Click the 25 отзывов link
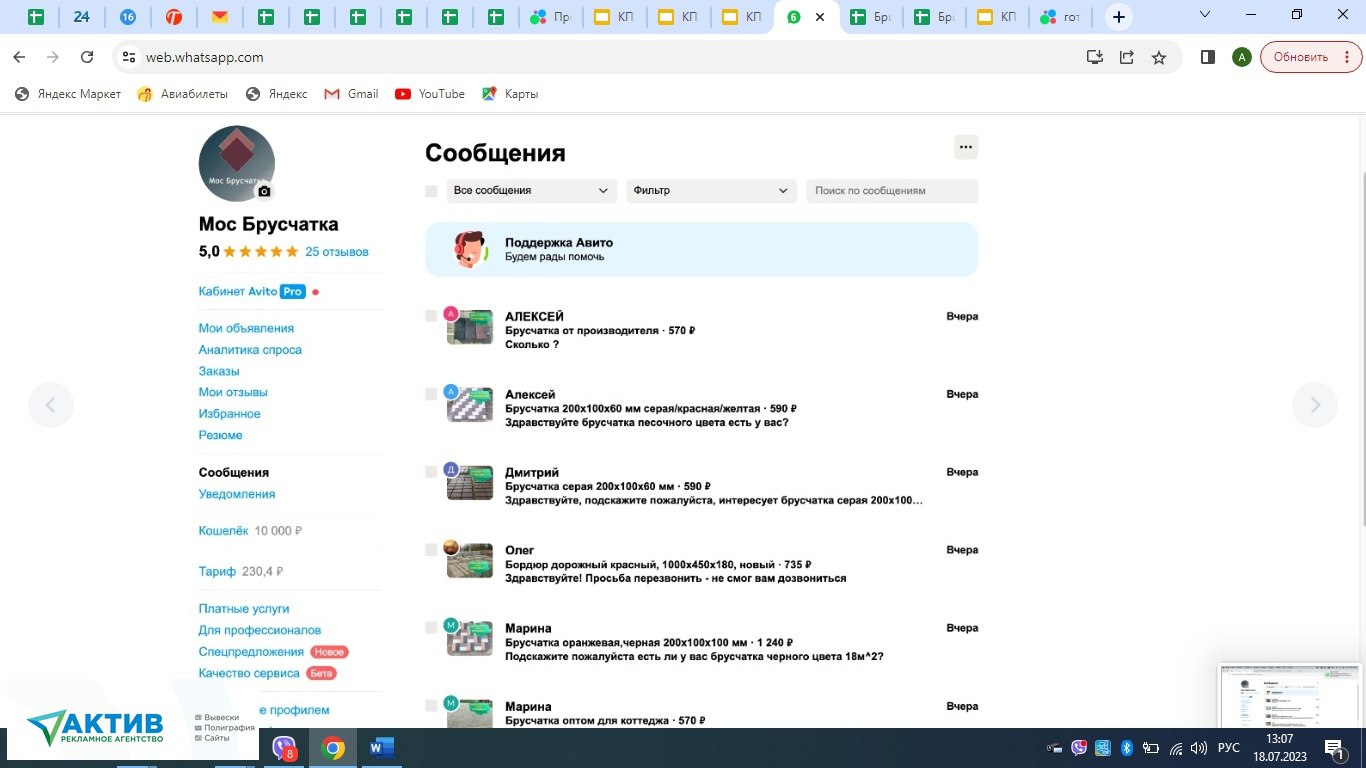Image resolution: width=1366 pixels, height=768 pixels. point(337,252)
